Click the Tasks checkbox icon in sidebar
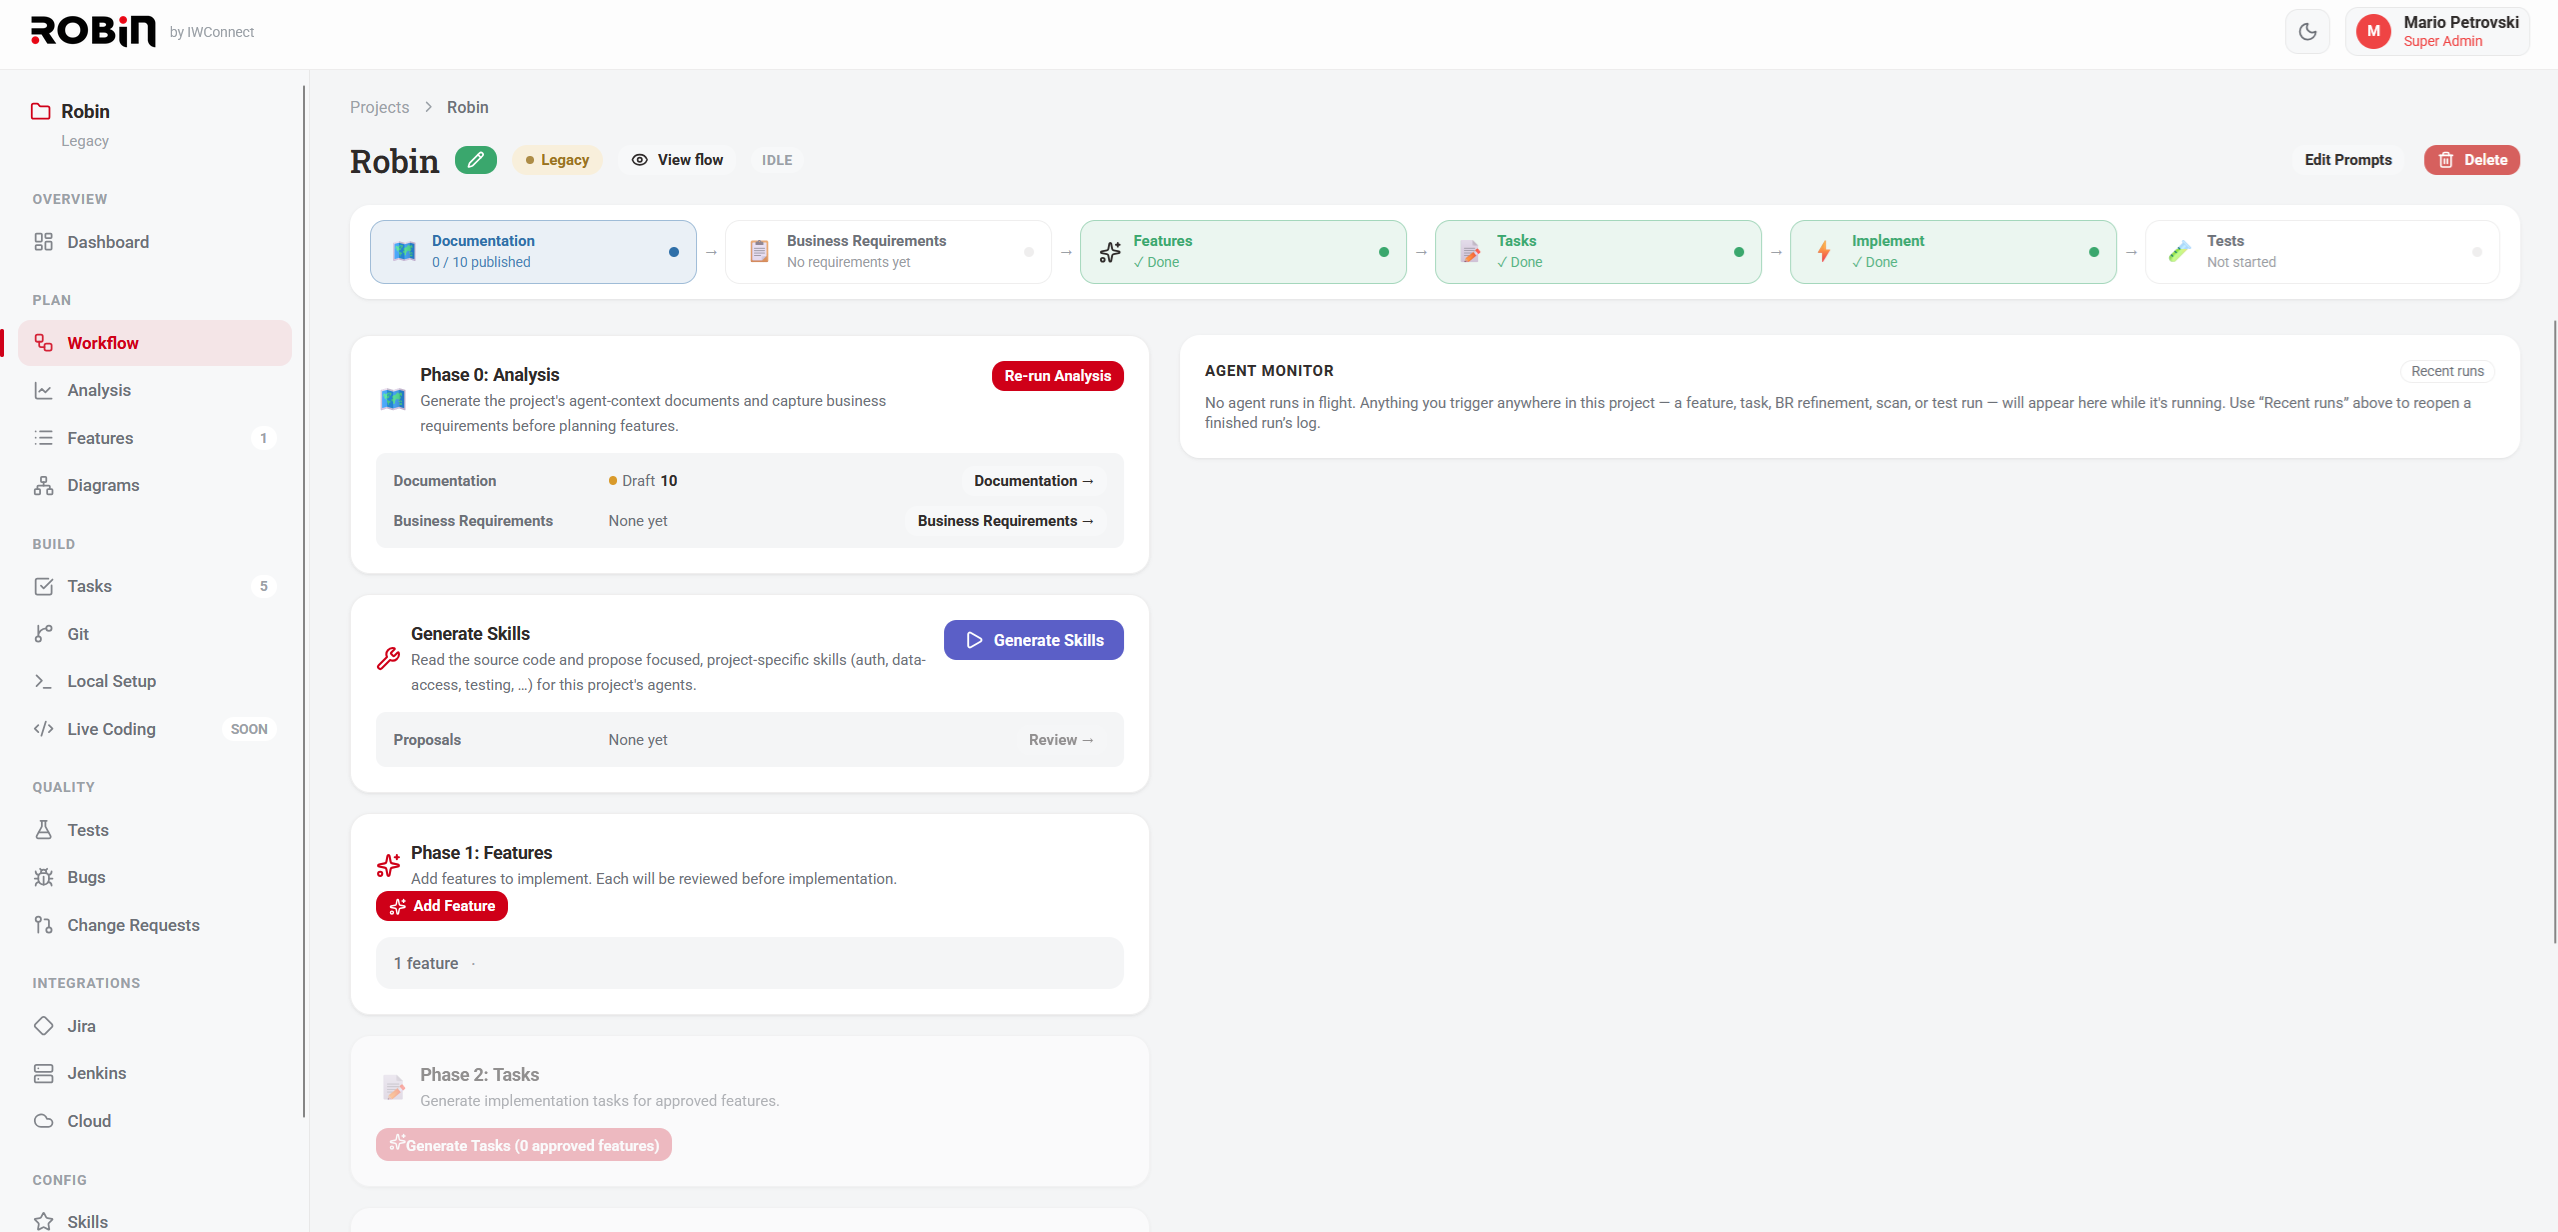The height and width of the screenshot is (1232, 2558). 43,586
